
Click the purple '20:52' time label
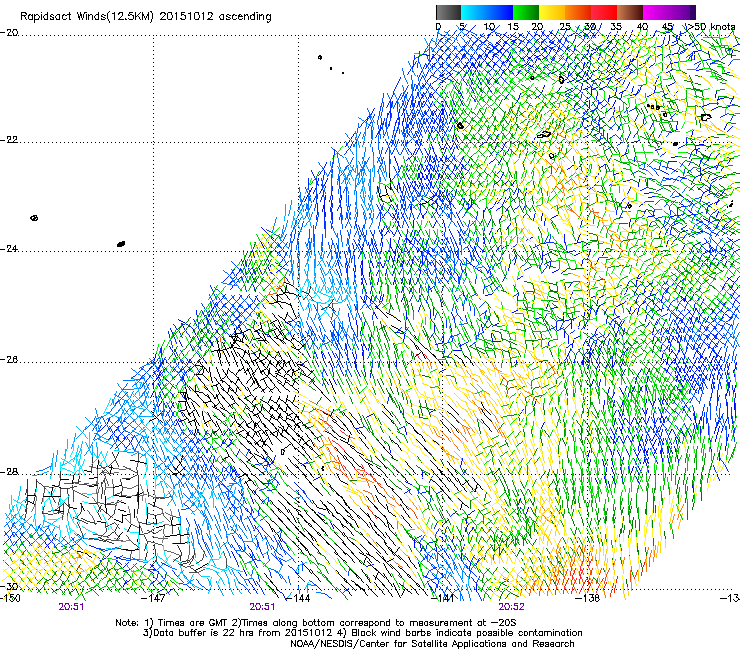coord(512,607)
